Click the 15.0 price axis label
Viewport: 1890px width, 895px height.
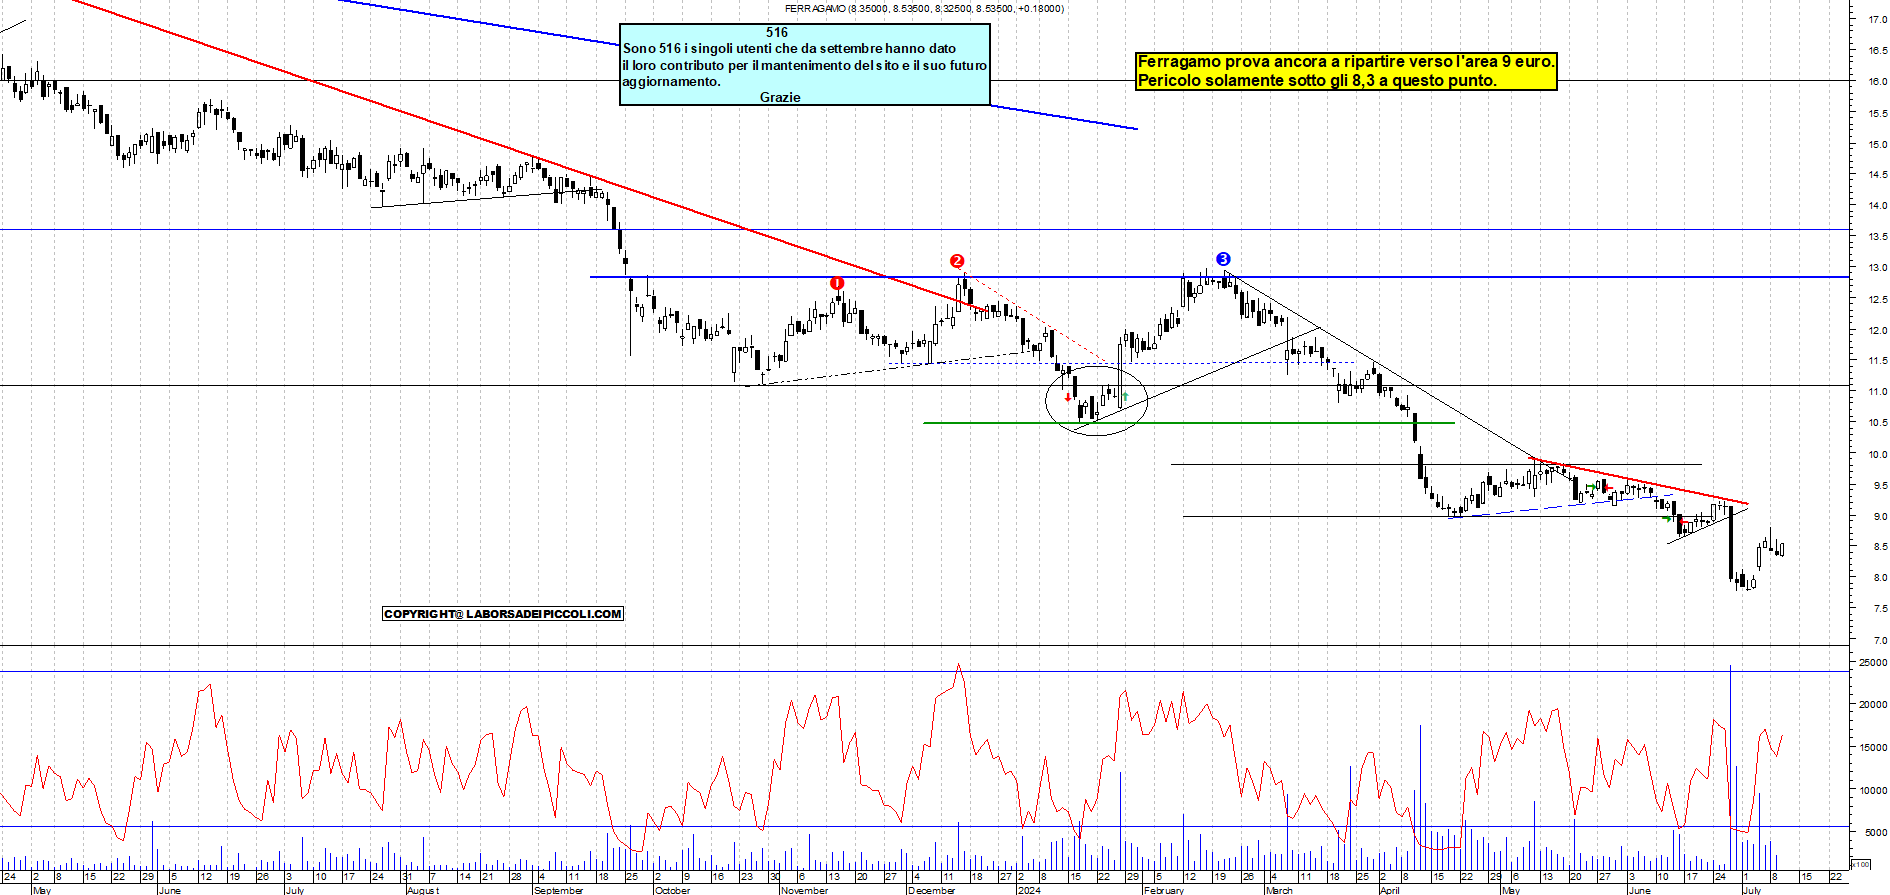point(1877,144)
